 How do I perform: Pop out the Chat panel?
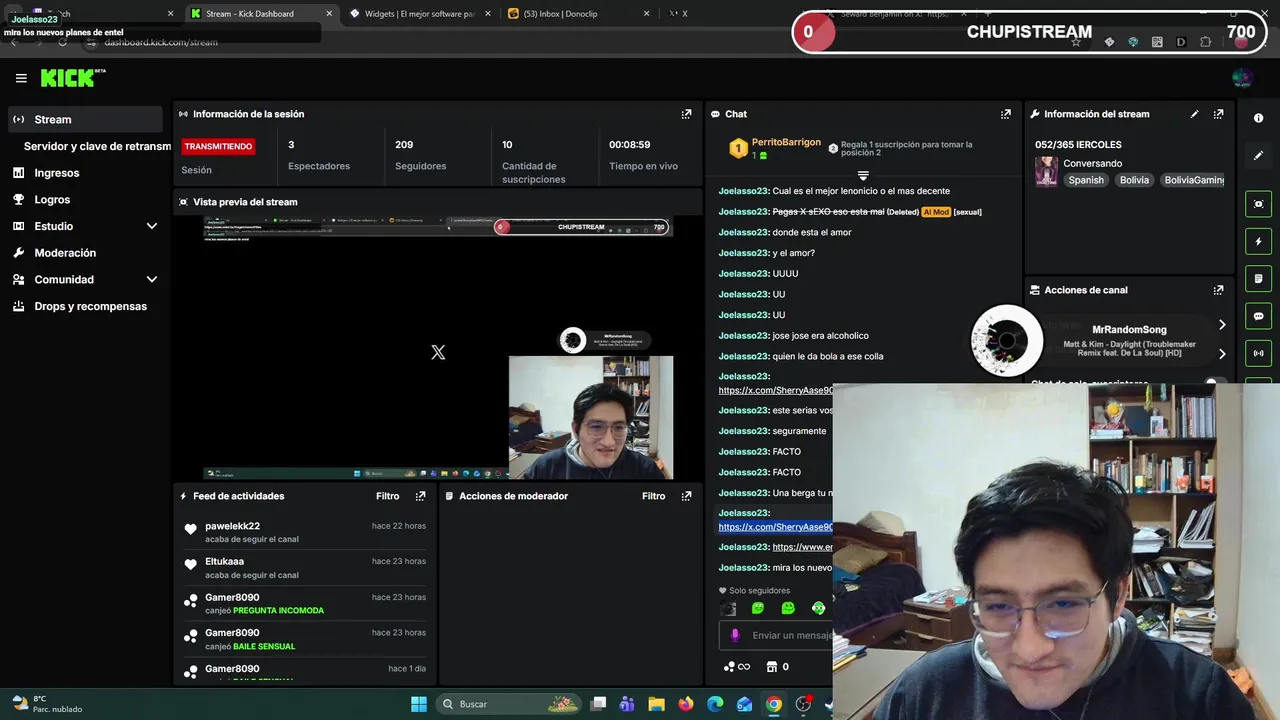pos(1005,114)
